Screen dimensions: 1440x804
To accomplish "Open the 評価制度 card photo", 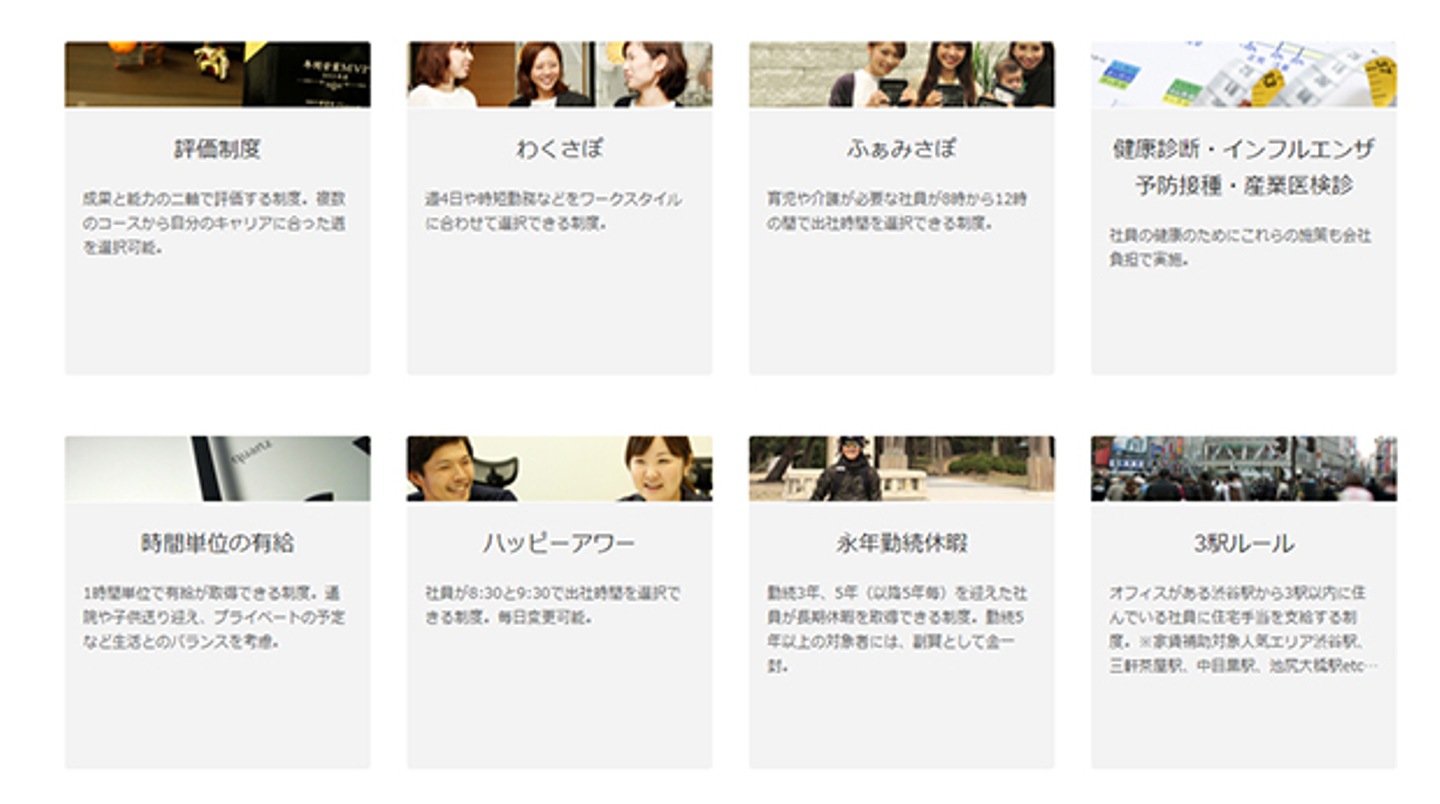I will (x=217, y=74).
